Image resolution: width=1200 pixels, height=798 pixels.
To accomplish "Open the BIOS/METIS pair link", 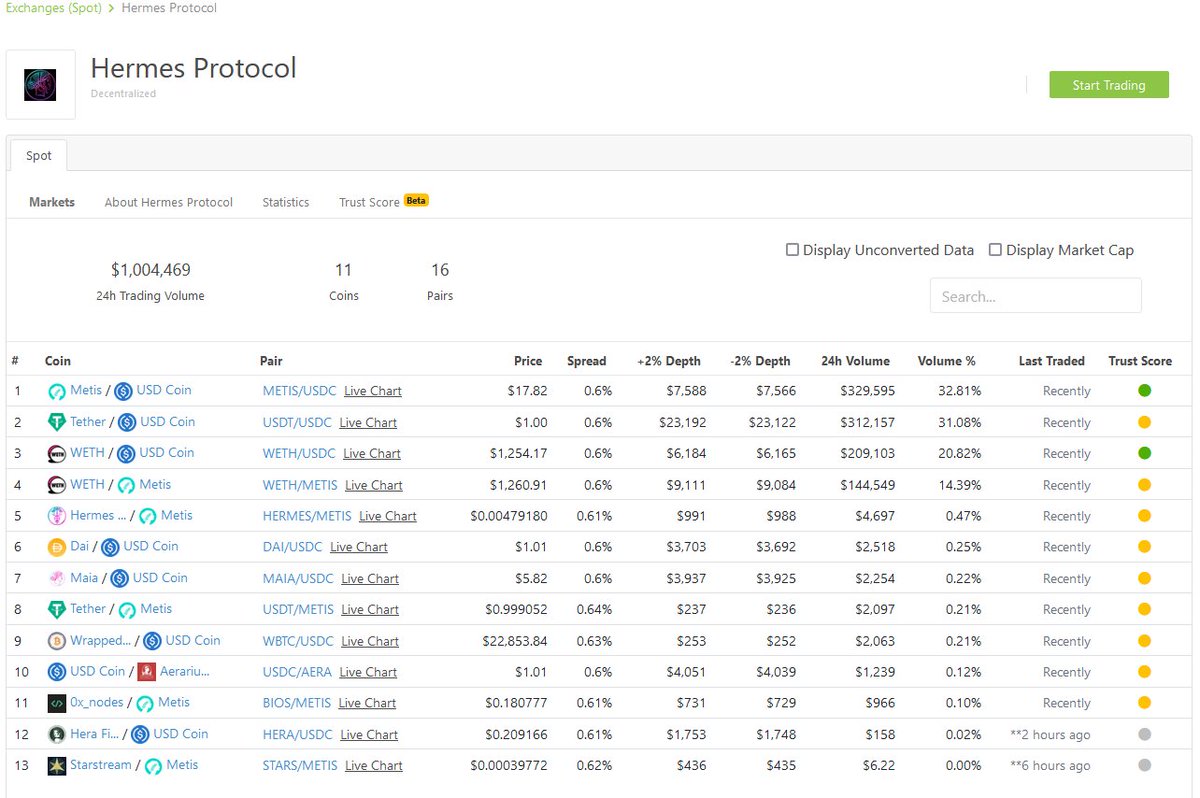I will tap(296, 703).
